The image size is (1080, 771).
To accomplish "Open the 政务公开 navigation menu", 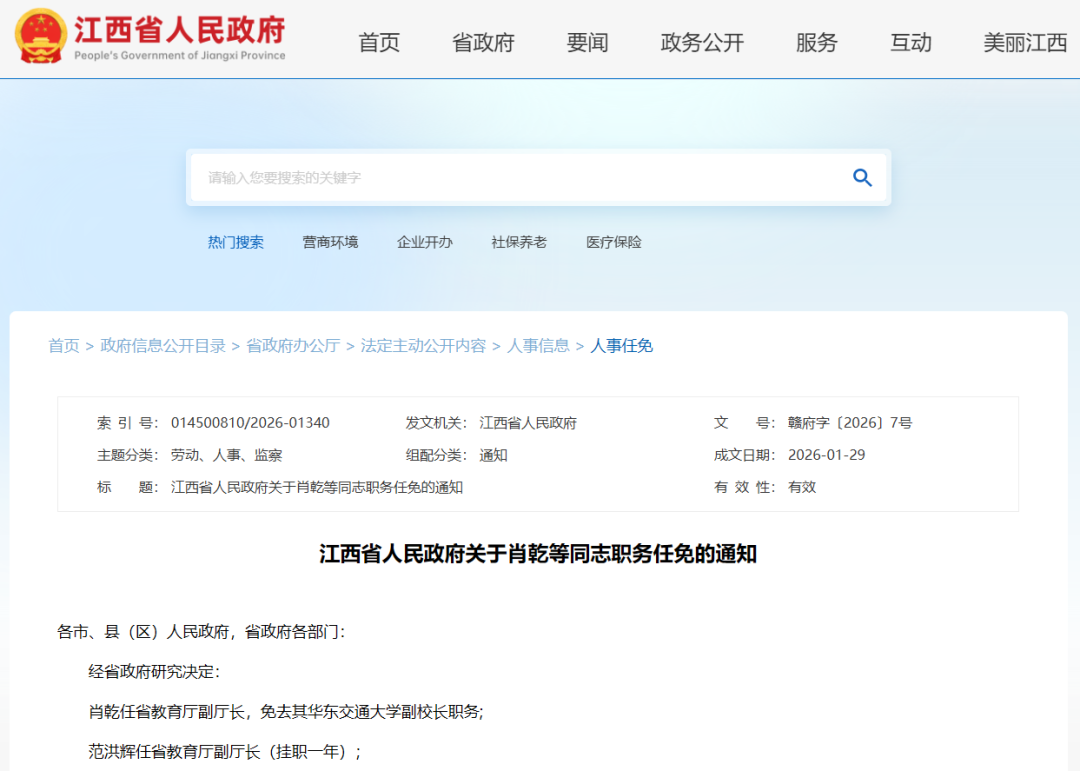I will (x=702, y=43).
